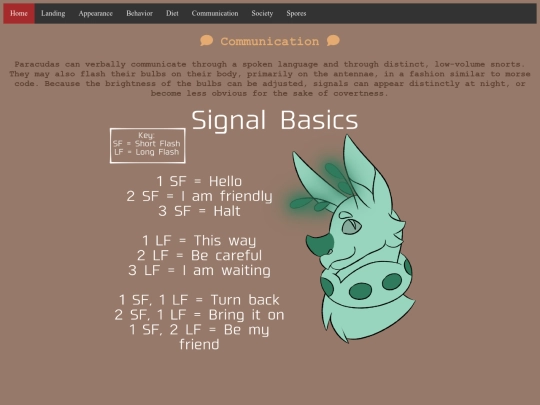This screenshot has width=540, height=405.
Task: Click the Signal Basics title
Action: point(274,120)
